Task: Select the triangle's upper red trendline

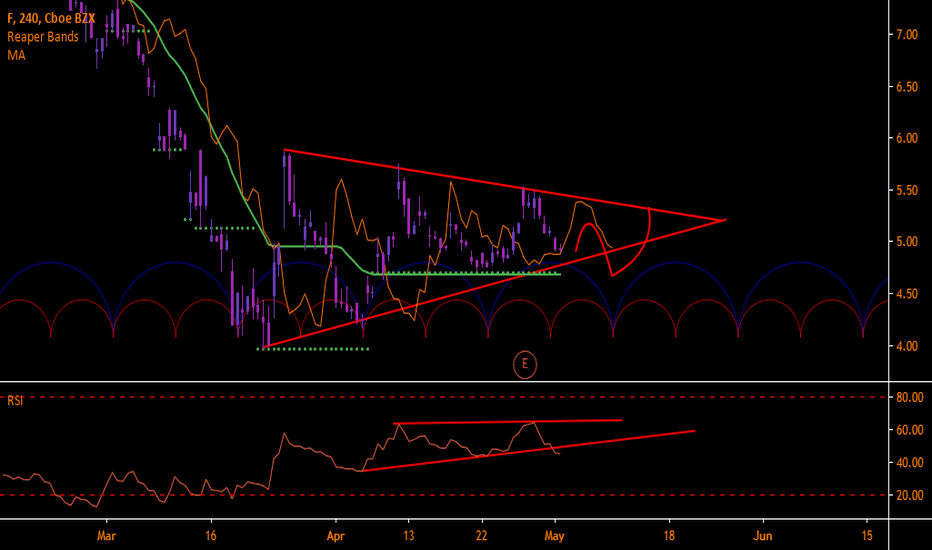Action: point(504,184)
